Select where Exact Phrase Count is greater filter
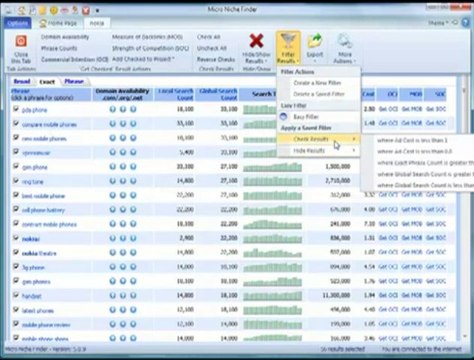Screen dimensions: 474x360 click(x=425, y=163)
